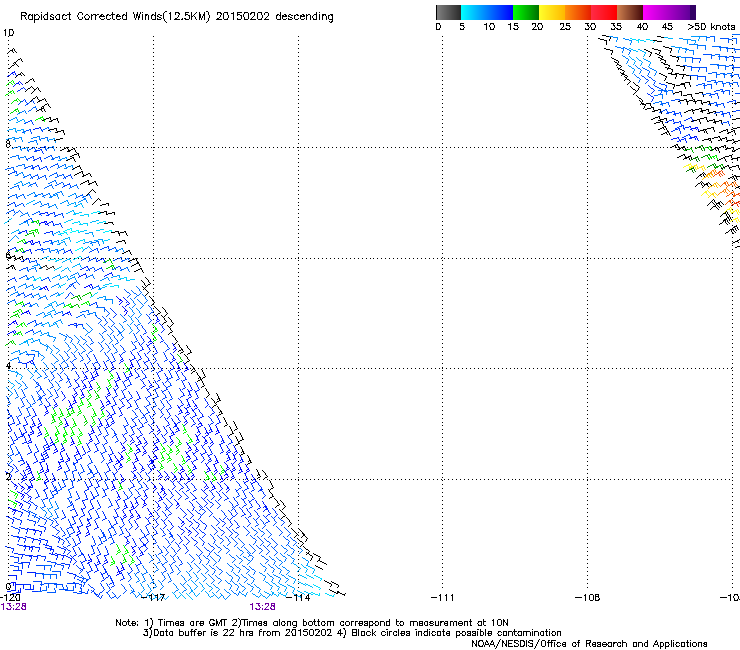740x650 pixels.
Task: Click the latitude axis label '8'
Action: (8, 144)
